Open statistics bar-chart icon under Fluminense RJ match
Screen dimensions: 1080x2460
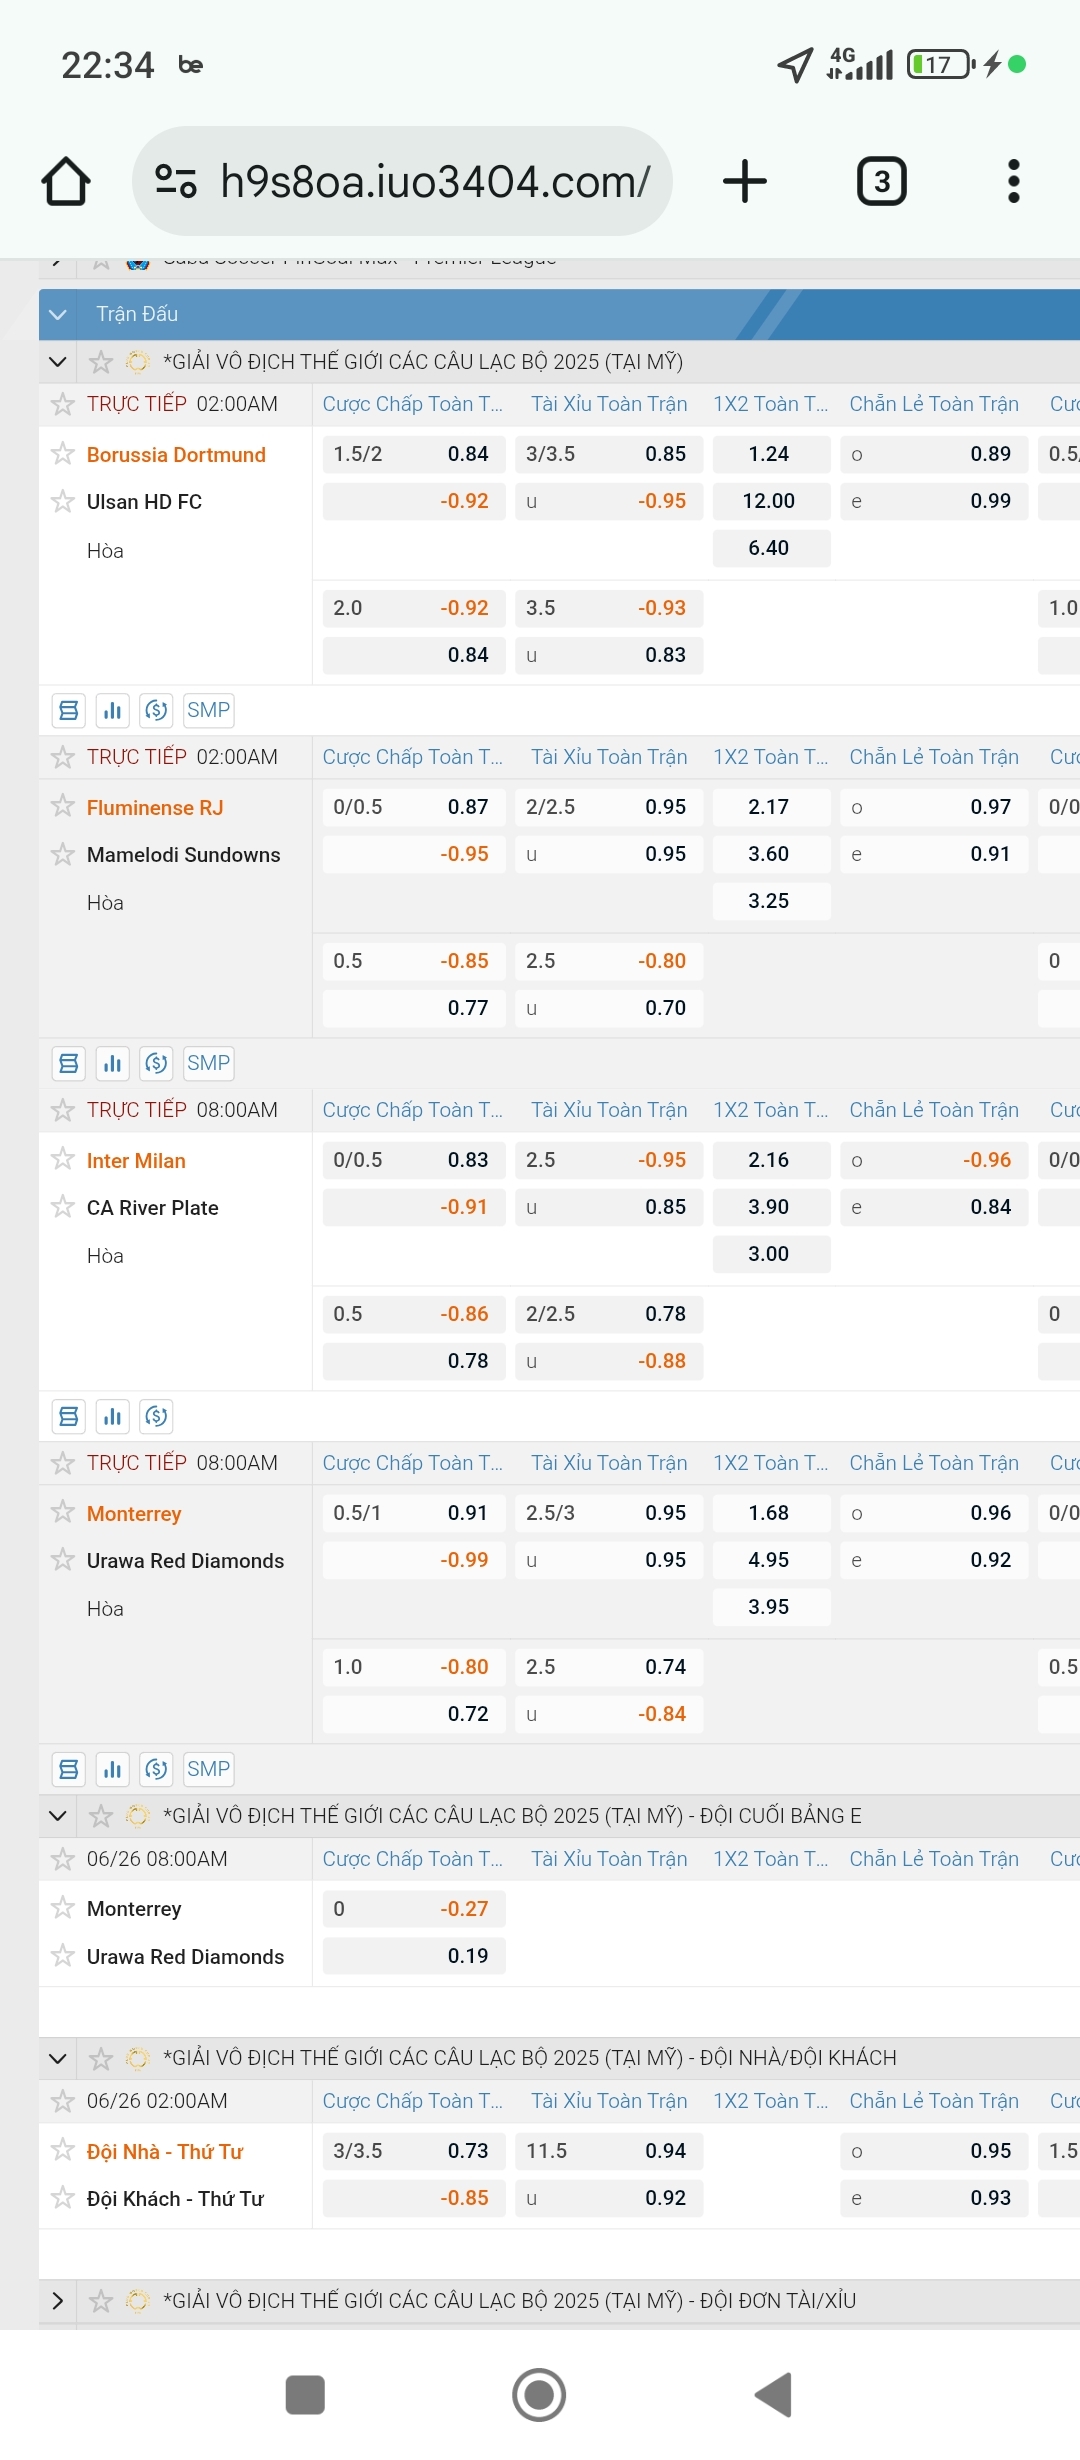(x=112, y=1063)
